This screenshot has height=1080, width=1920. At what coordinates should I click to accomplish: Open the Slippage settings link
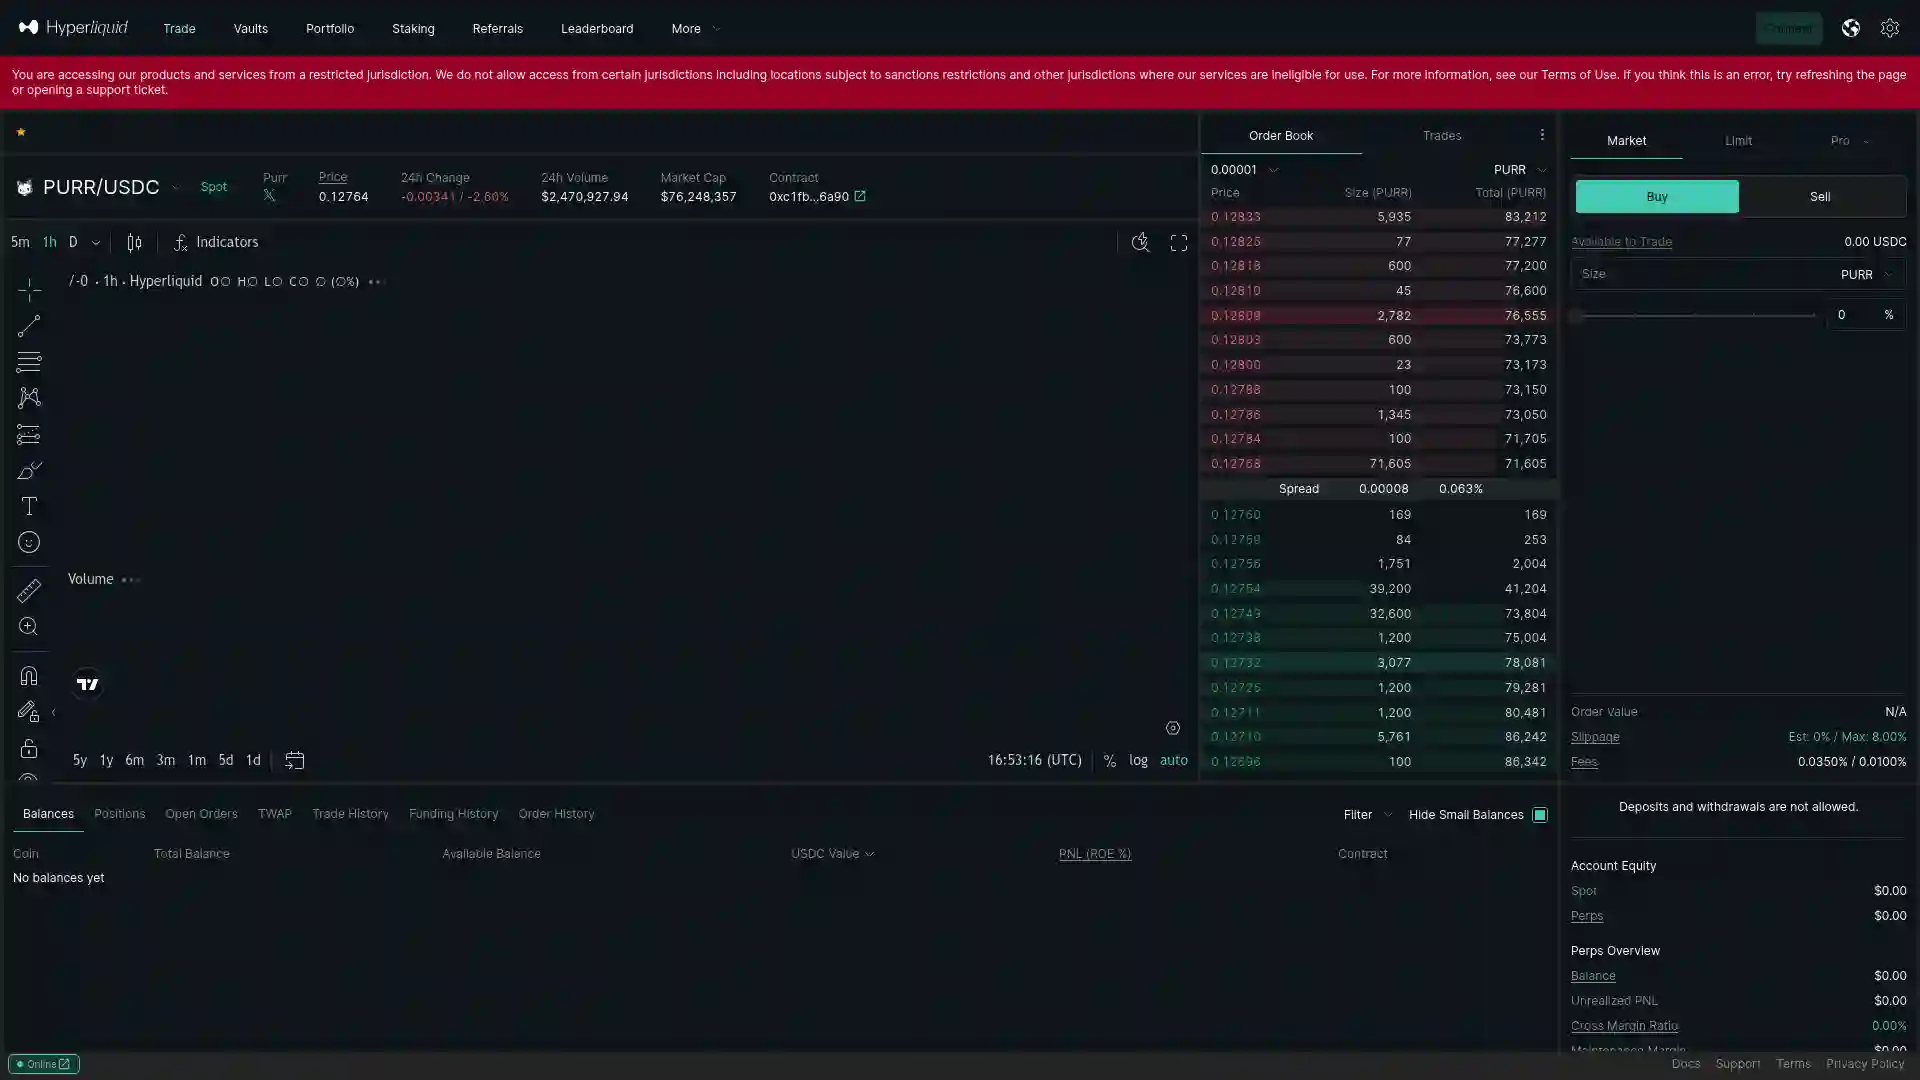(1595, 737)
